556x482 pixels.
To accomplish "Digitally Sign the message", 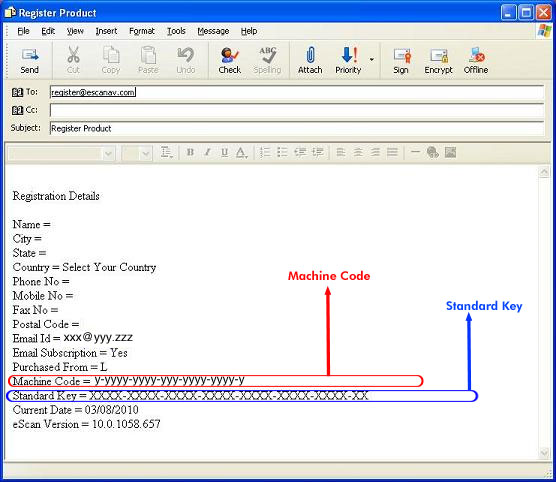I will [x=401, y=60].
